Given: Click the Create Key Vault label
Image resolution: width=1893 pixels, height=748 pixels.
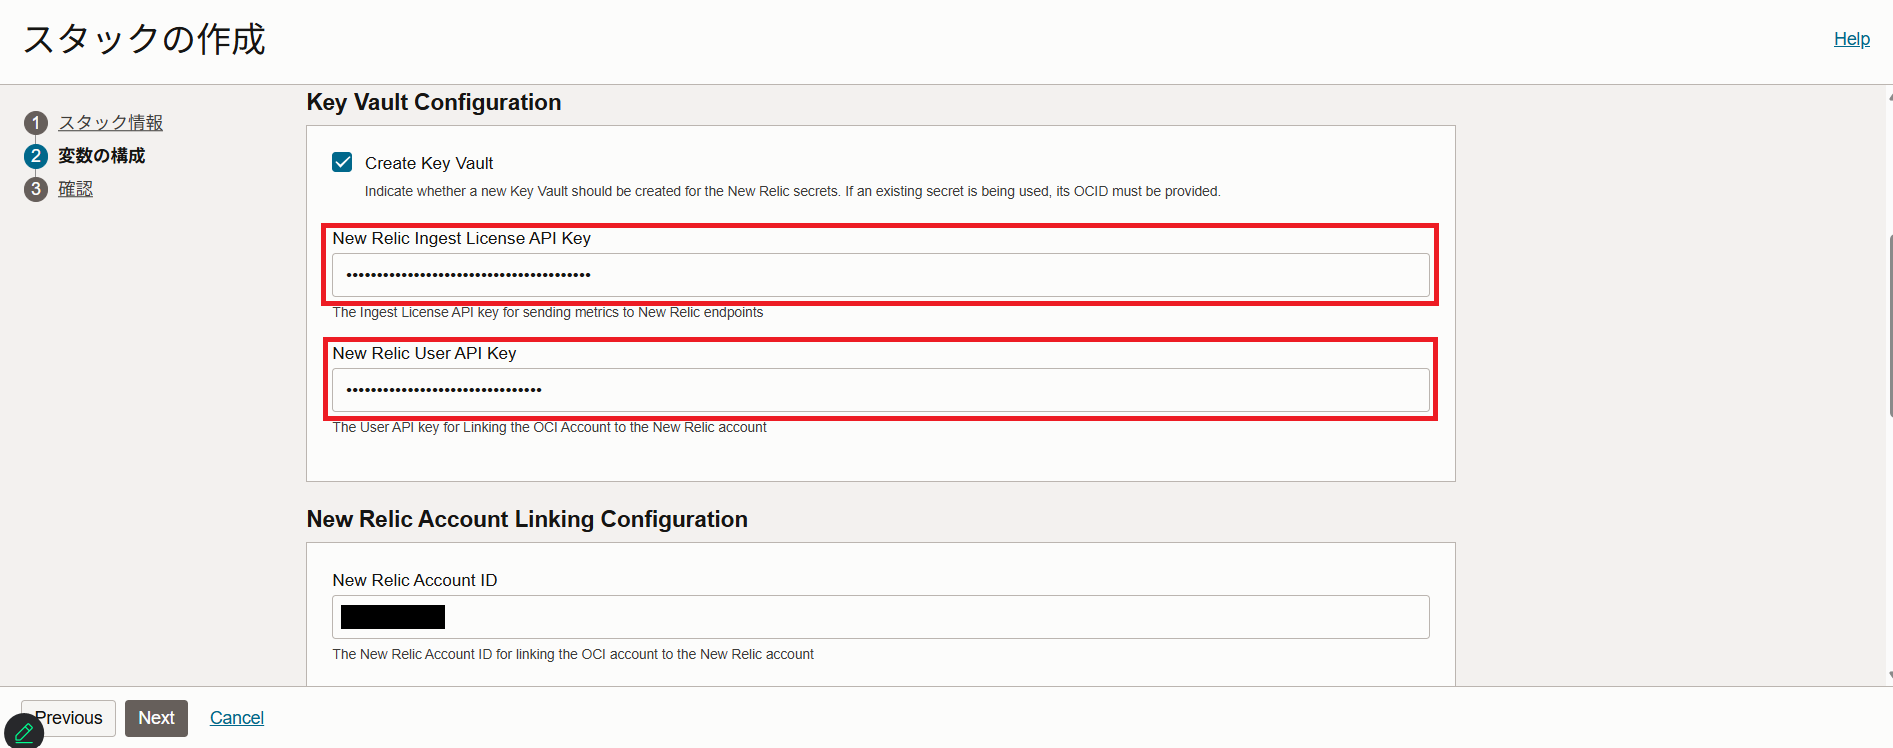Looking at the screenshot, I should click(x=429, y=163).
